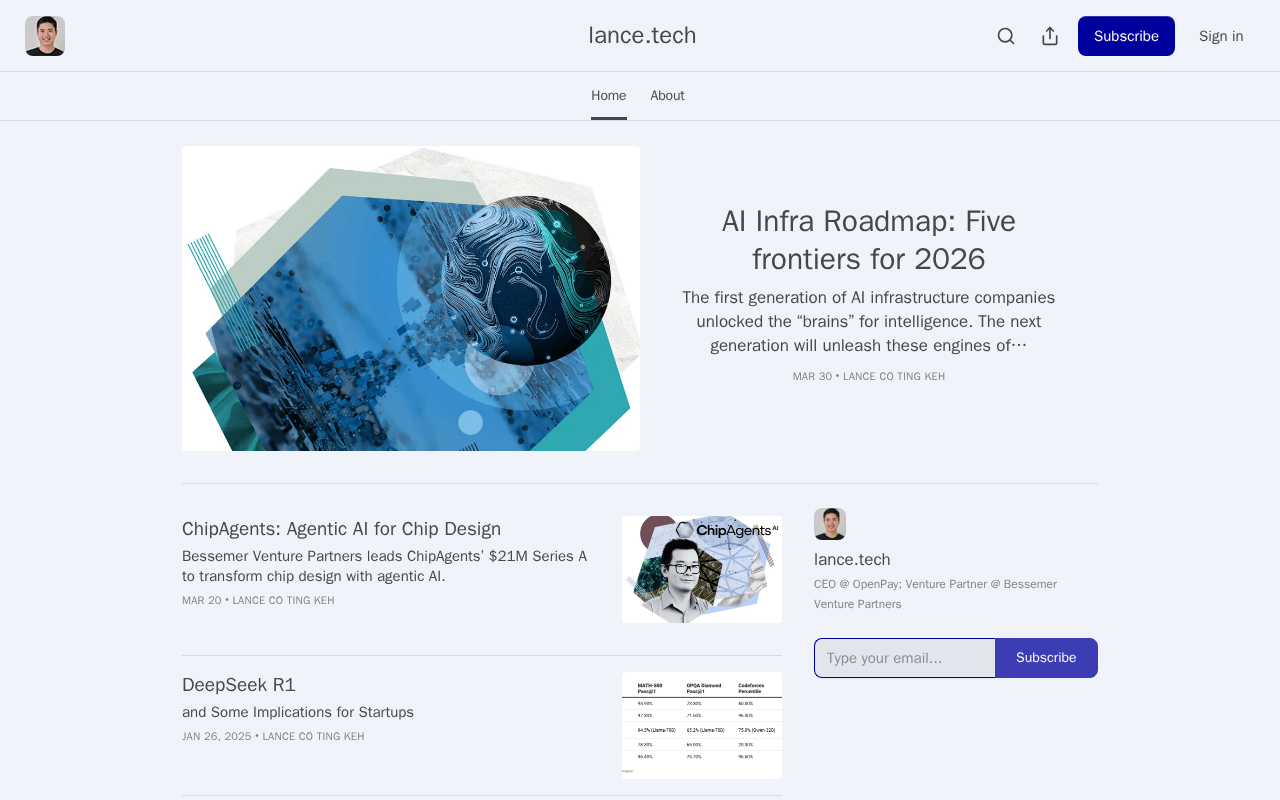Image resolution: width=1280 pixels, height=800 pixels.
Task: Open the 'DeepSeek R1' post title
Action: pos(239,685)
